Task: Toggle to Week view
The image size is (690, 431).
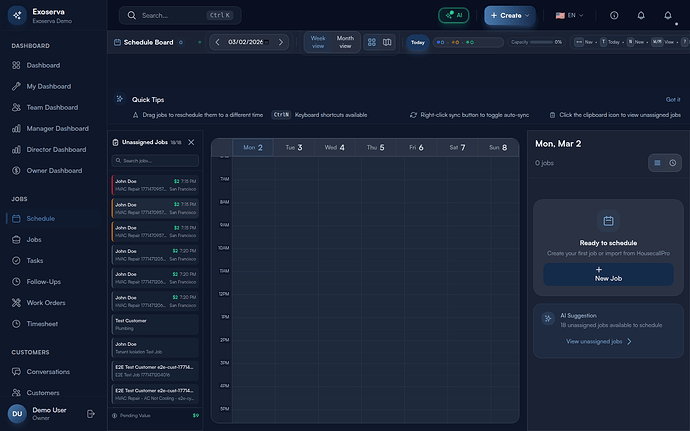Action: pyautogui.click(x=318, y=42)
